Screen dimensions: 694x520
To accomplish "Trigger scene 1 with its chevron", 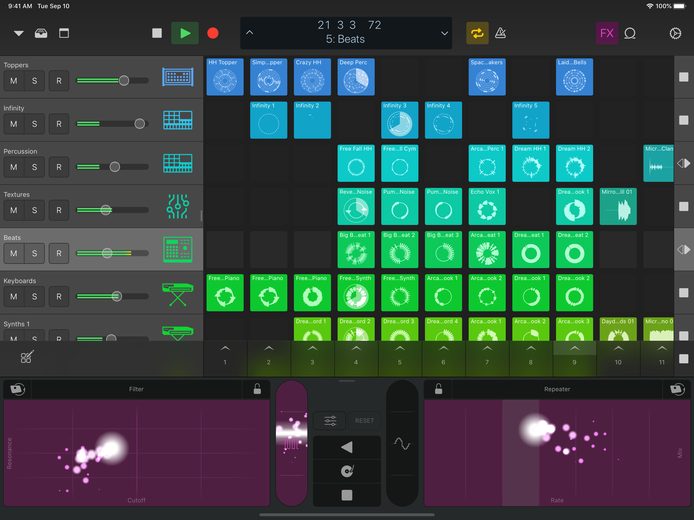I will 225,349.
